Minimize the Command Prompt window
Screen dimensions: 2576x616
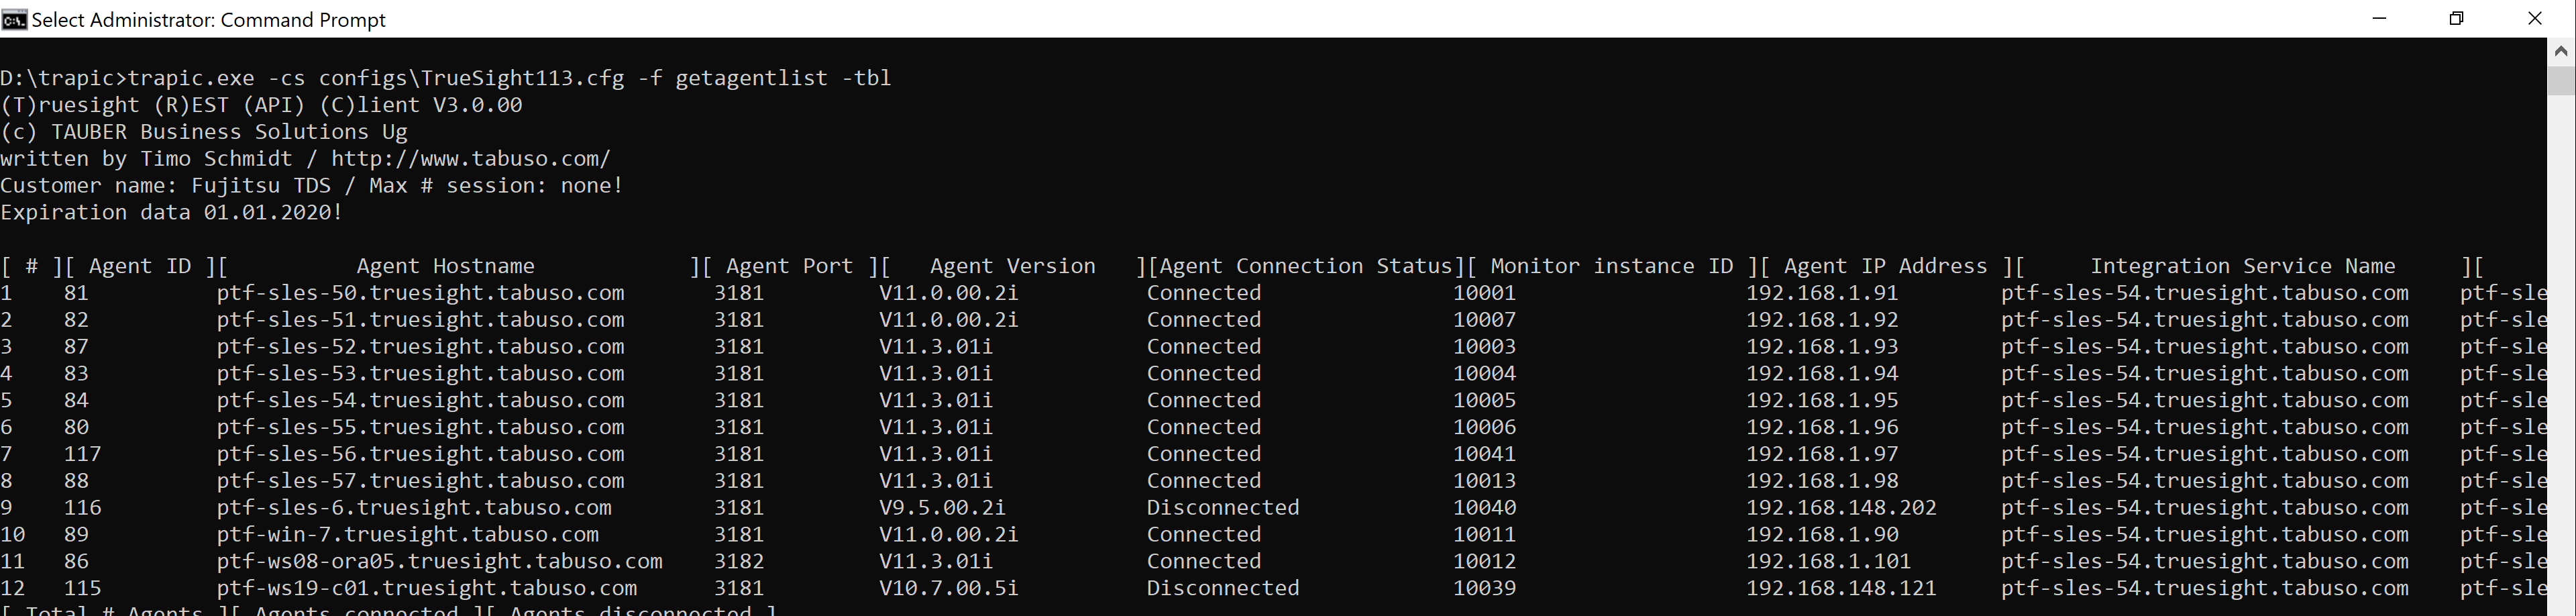pos(2380,19)
